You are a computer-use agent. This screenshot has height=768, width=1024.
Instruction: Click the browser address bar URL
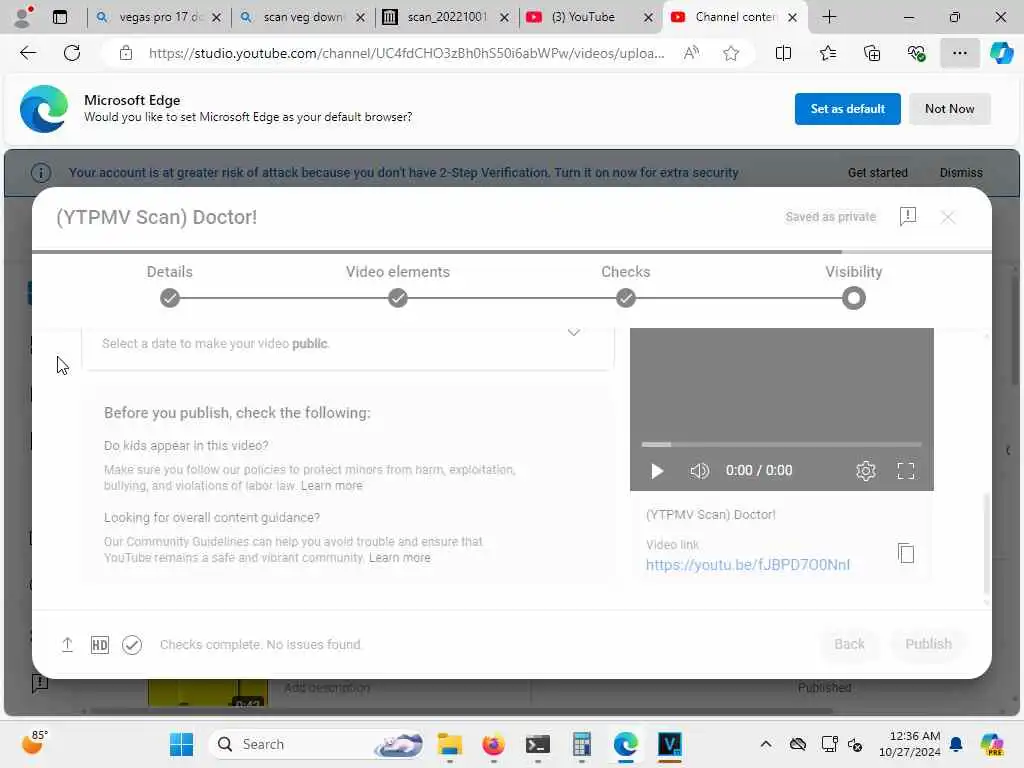click(406, 54)
